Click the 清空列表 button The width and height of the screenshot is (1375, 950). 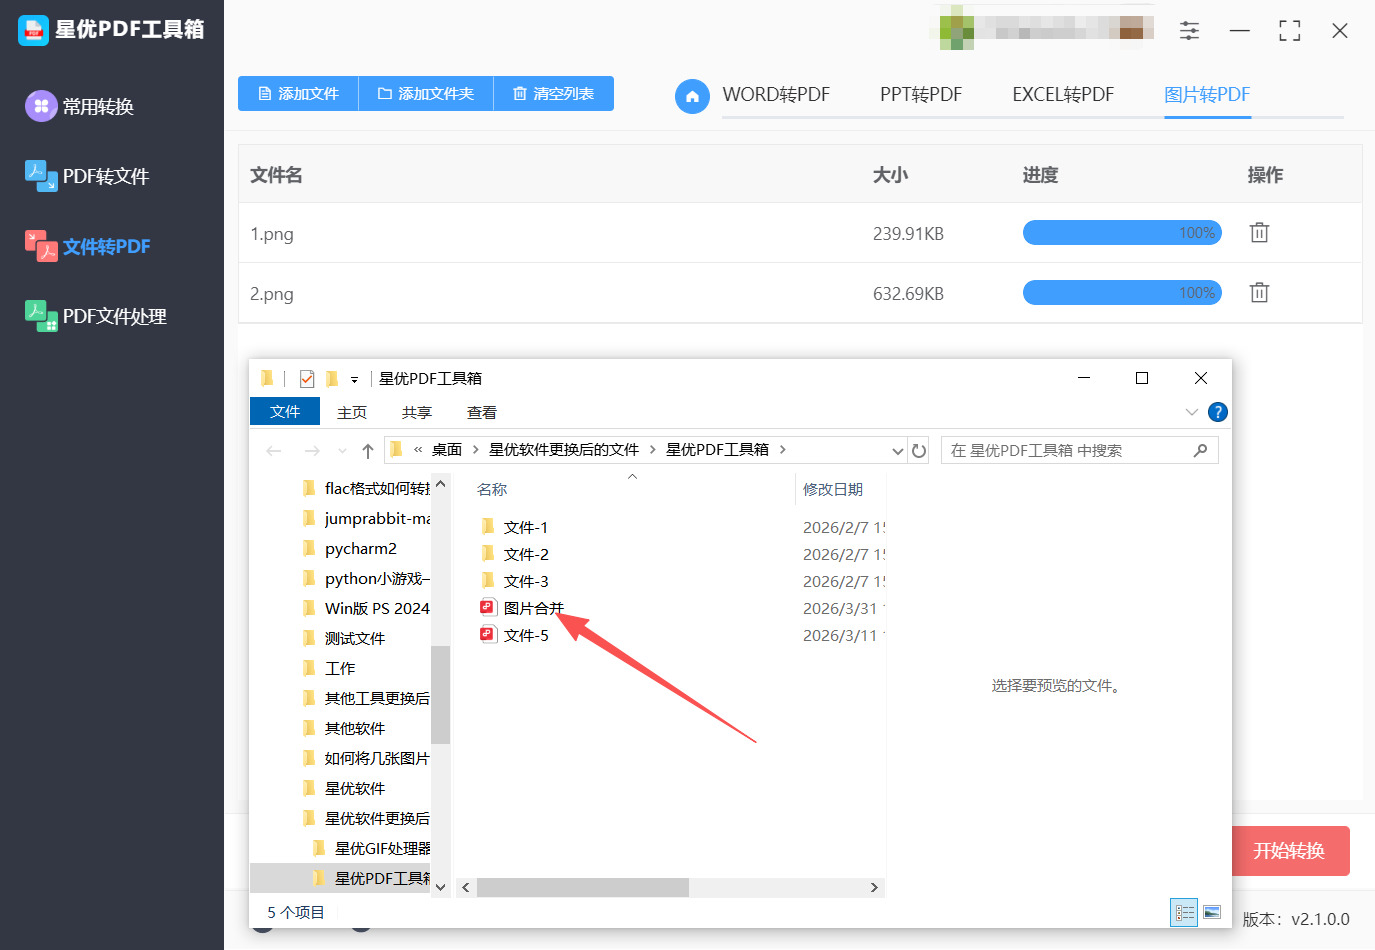coord(554,94)
